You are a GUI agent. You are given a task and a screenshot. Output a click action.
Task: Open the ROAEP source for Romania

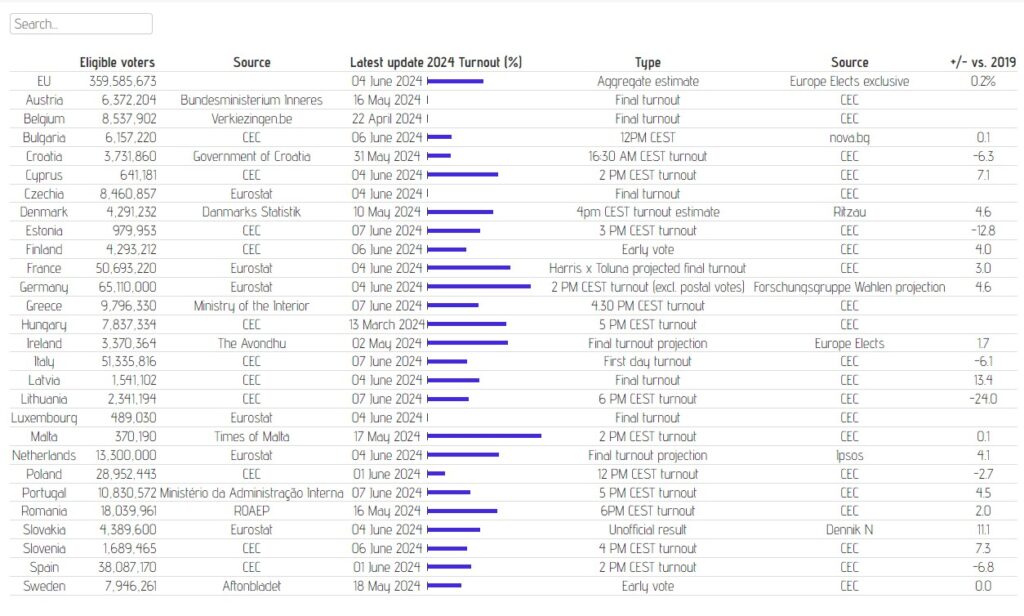click(251, 511)
